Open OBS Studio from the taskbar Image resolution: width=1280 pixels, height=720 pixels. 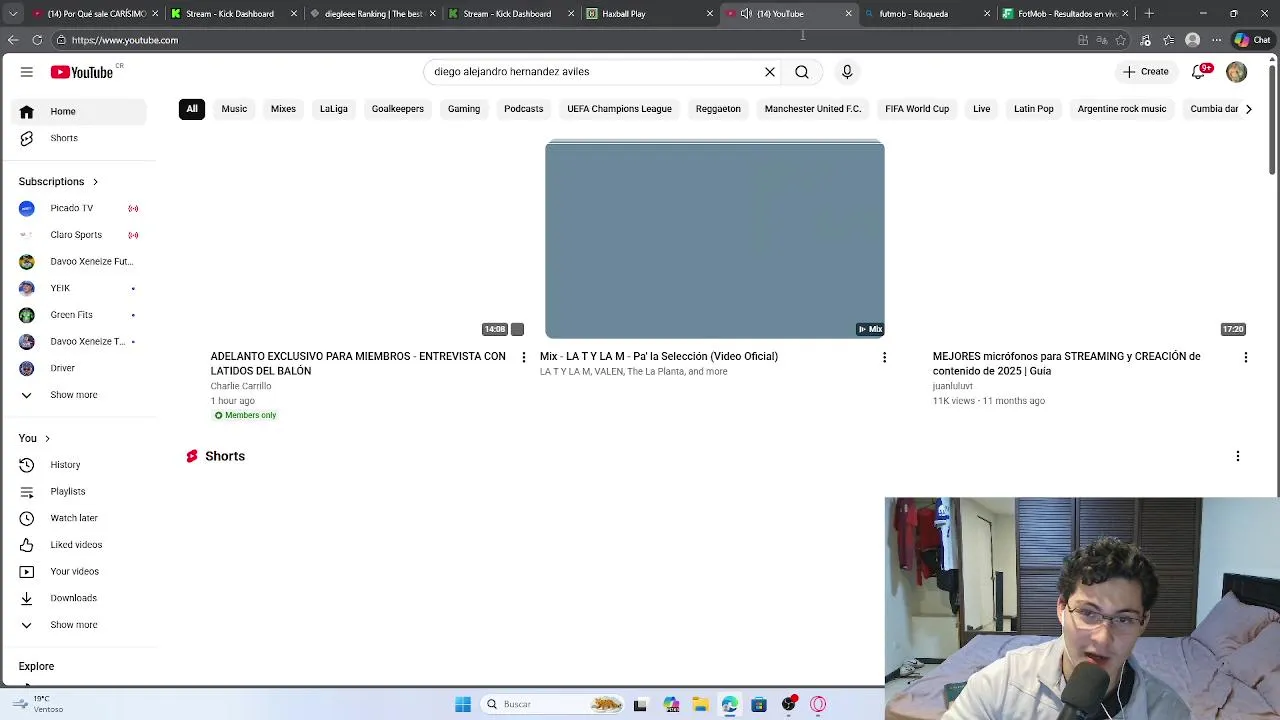(789, 704)
